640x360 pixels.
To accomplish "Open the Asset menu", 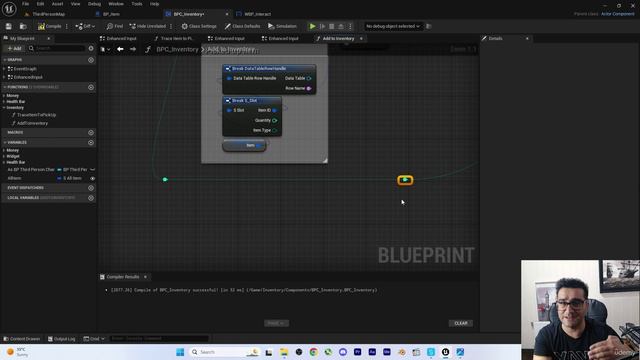I will (57, 4).
